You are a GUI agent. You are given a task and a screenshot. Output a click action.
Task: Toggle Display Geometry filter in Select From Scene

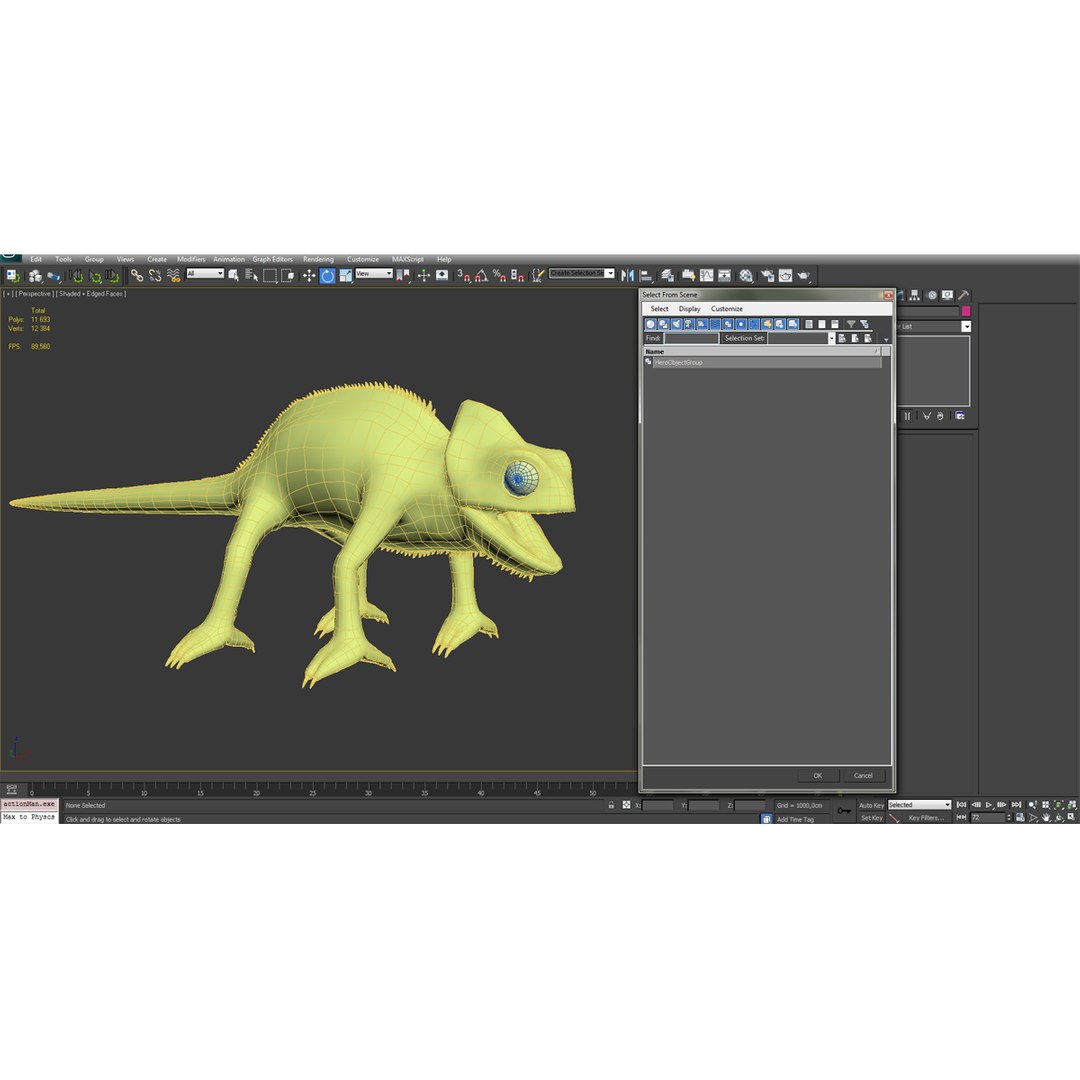click(651, 324)
